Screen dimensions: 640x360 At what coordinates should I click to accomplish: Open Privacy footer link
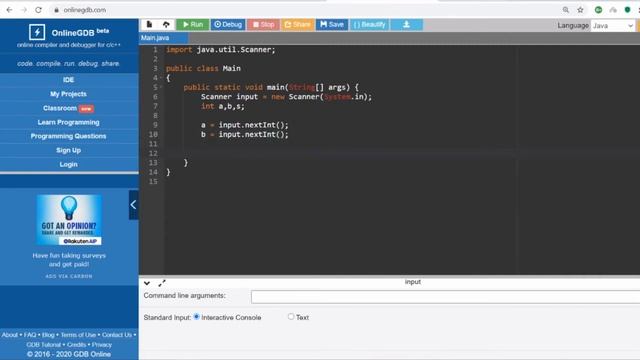[x=102, y=344]
